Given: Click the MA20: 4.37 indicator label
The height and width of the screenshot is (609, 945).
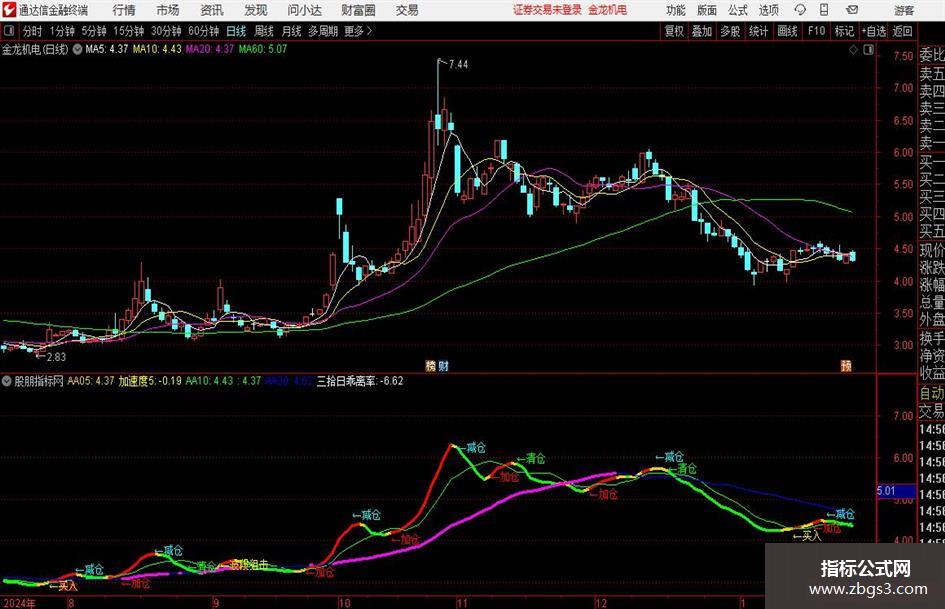Looking at the screenshot, I should 209,49.
